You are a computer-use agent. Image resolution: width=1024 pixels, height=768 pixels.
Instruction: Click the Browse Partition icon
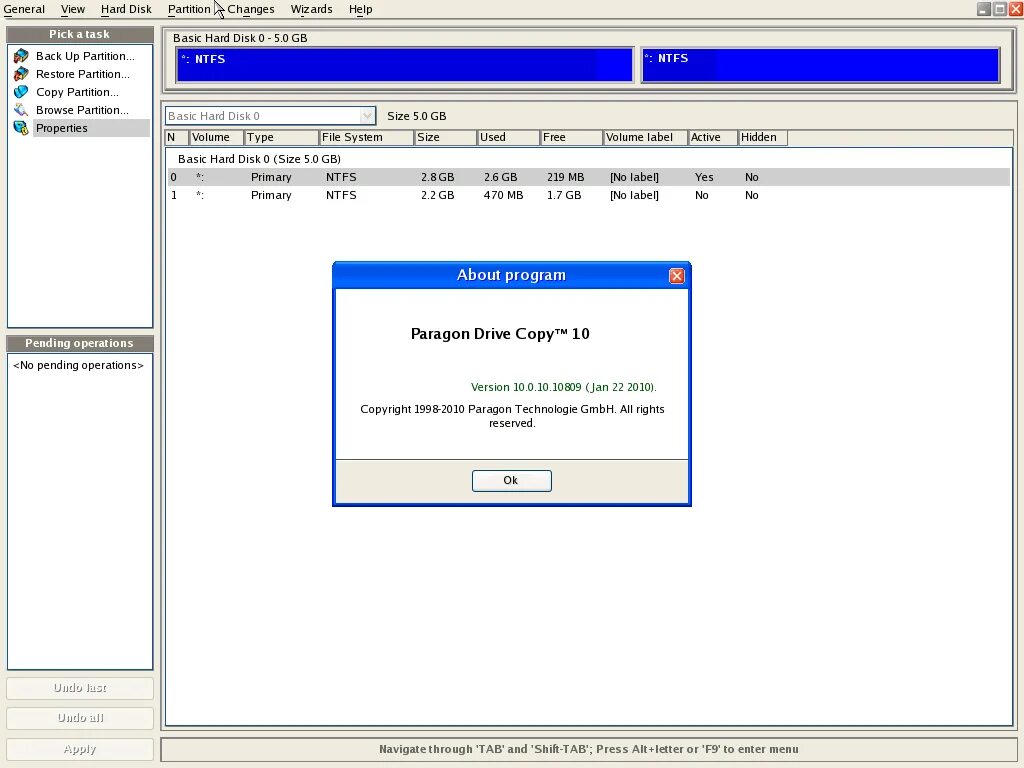21,110
